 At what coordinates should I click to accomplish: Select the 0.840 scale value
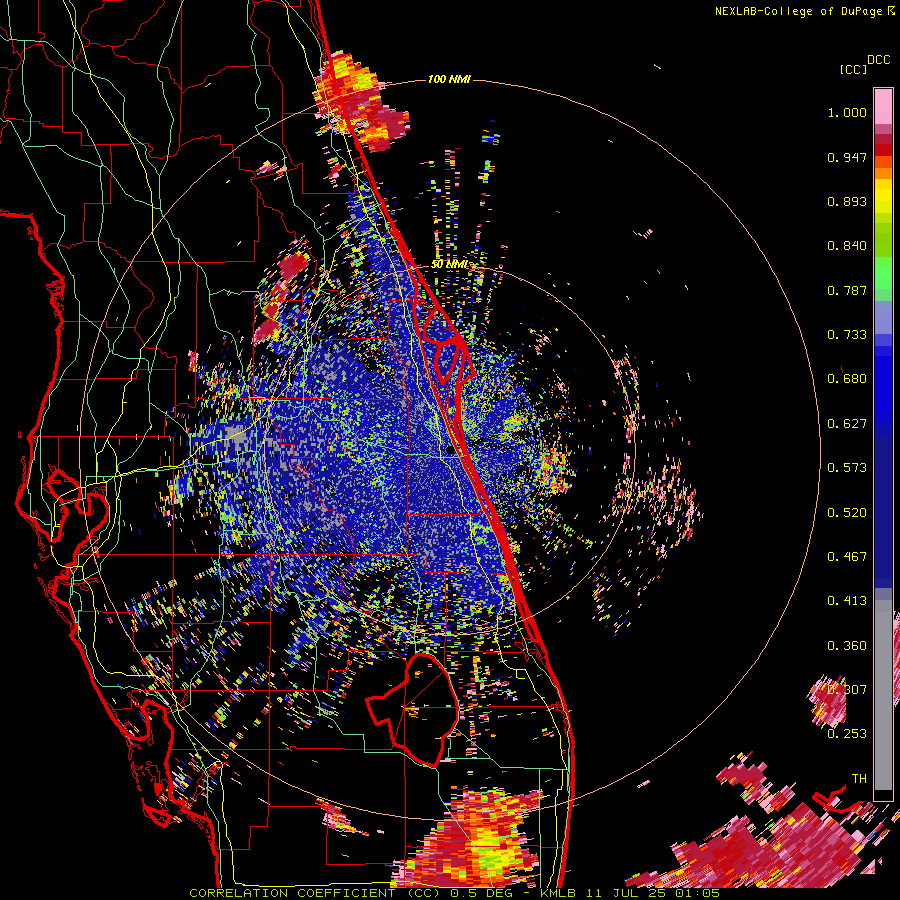click(847, 246)
